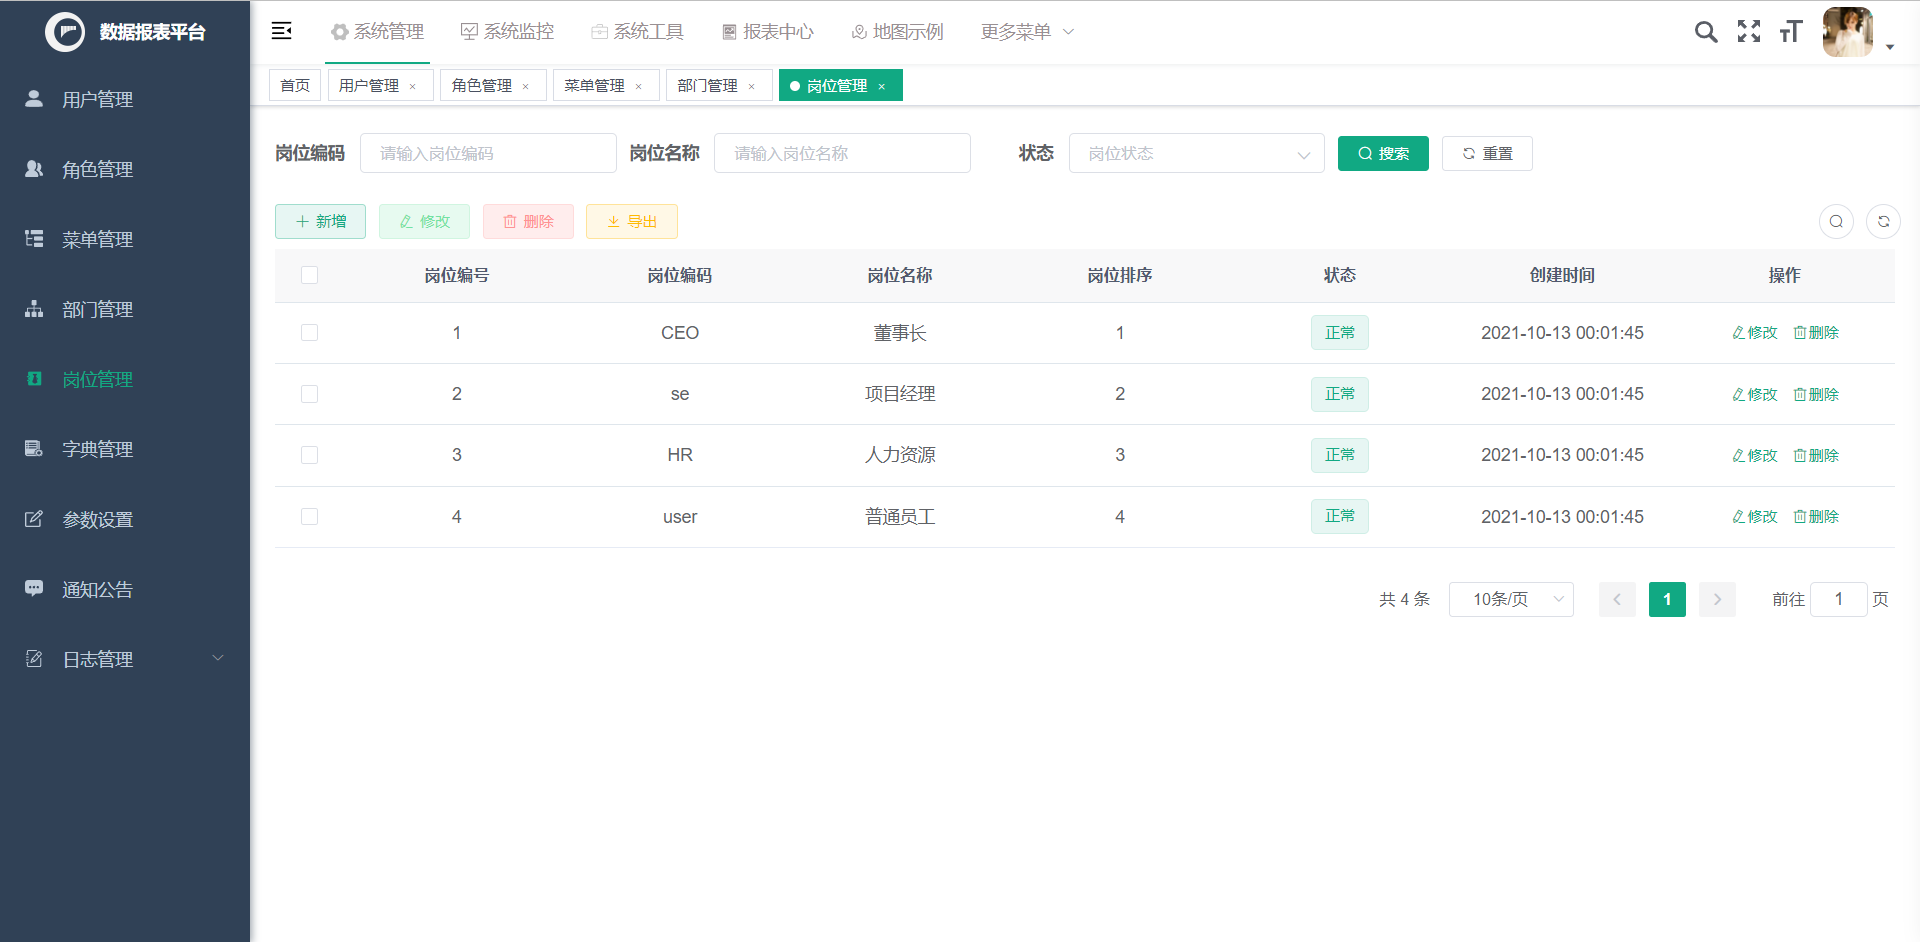Click the 岗位编码 input field
The height and width of the screenshot is (942, 1920).
tap(488, 153)
